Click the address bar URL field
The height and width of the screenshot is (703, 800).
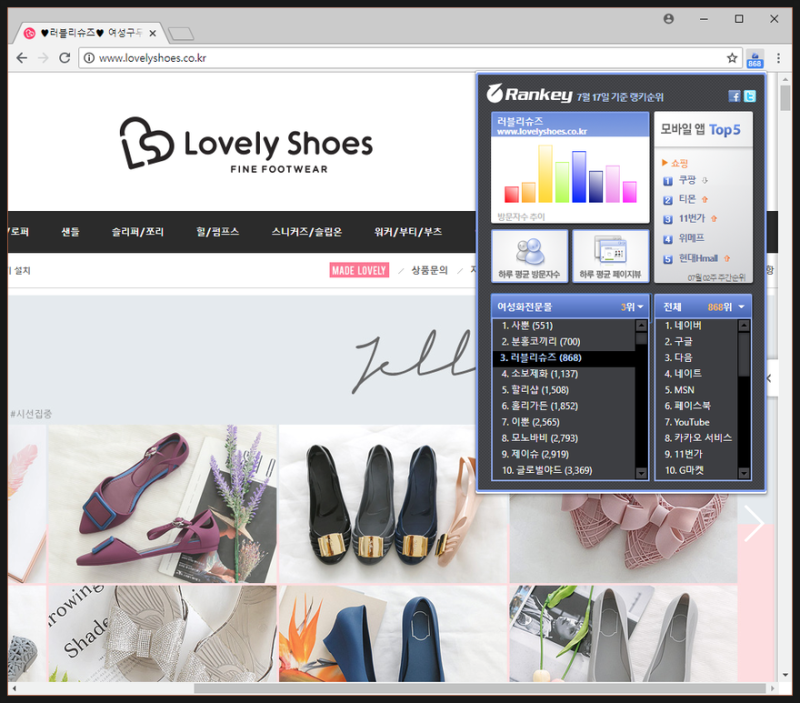[408, 58]
